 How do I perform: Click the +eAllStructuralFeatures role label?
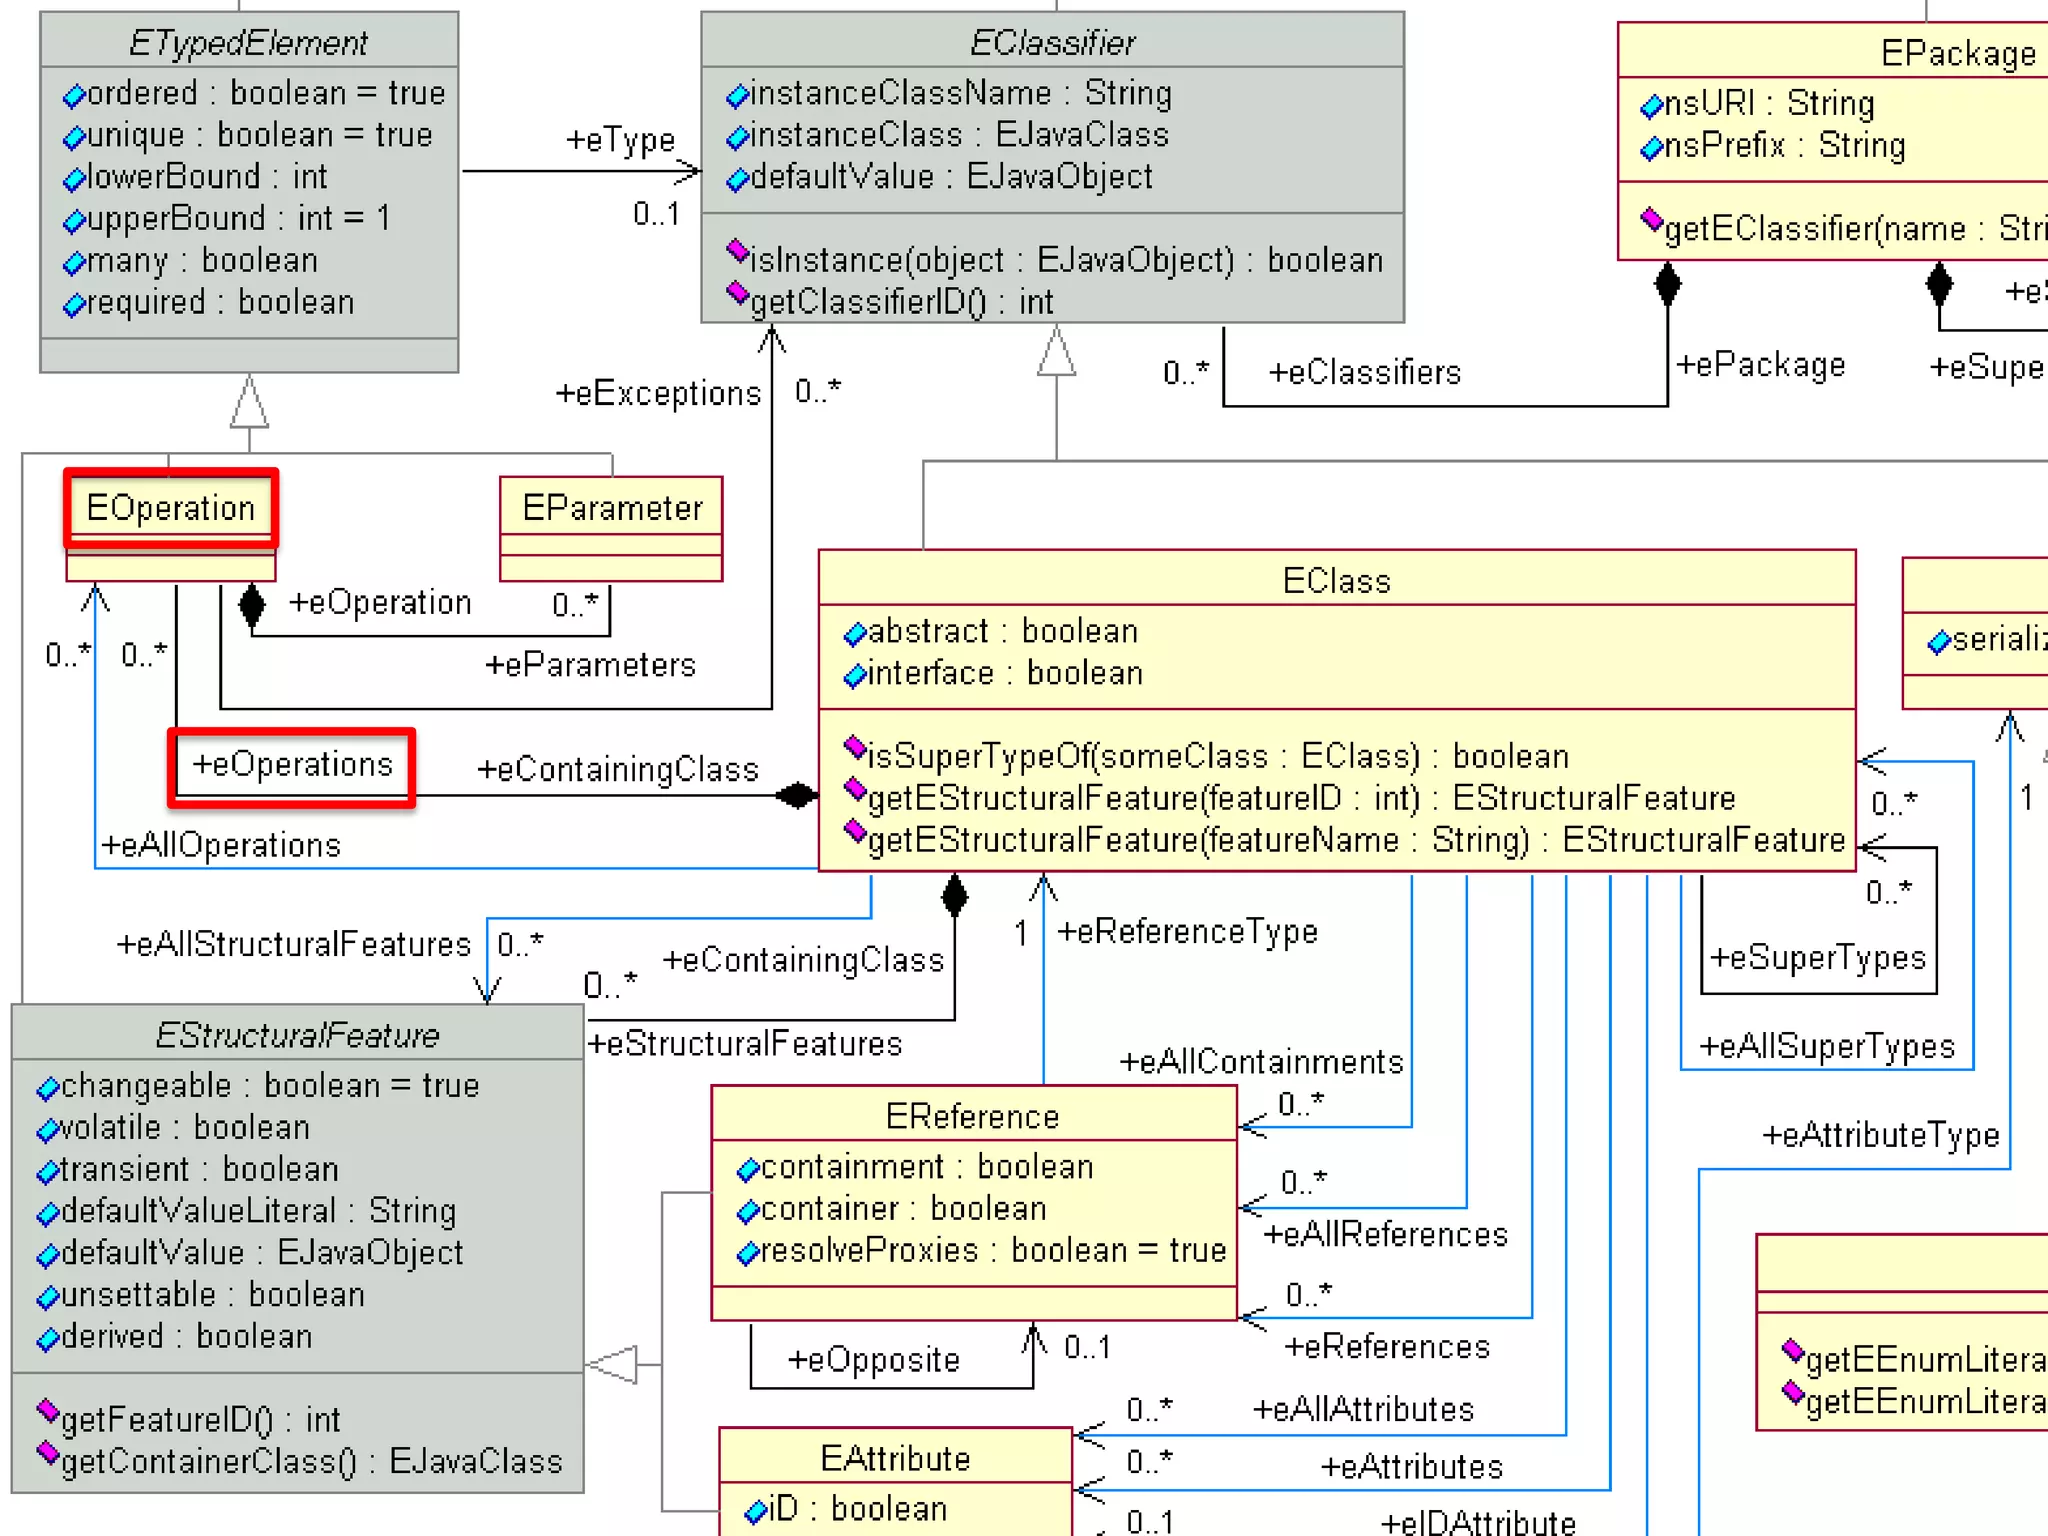(x=293, y=944)
